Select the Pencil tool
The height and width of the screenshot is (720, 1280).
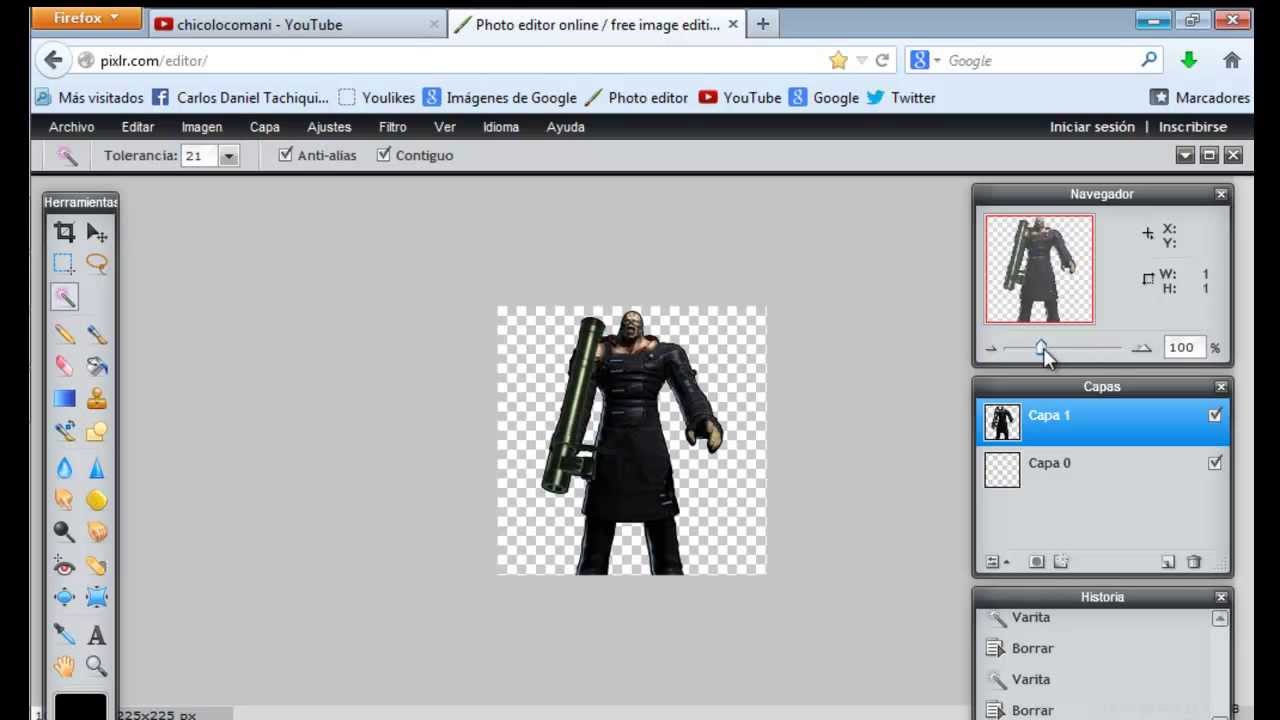[x=64, y=334]
